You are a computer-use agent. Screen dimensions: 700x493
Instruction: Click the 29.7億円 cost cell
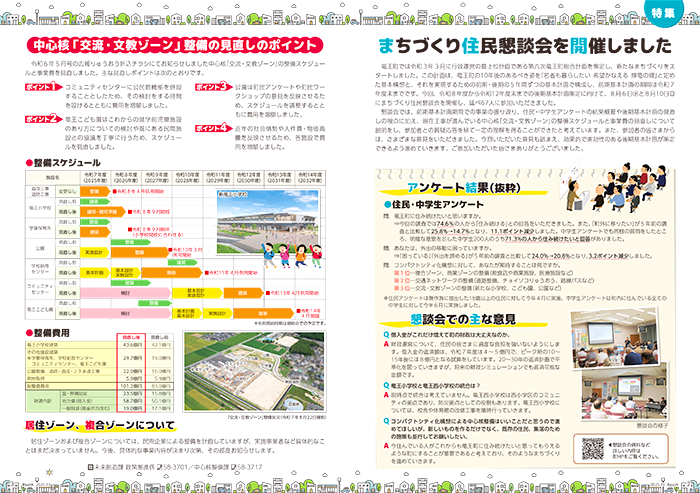pos(132,358)
